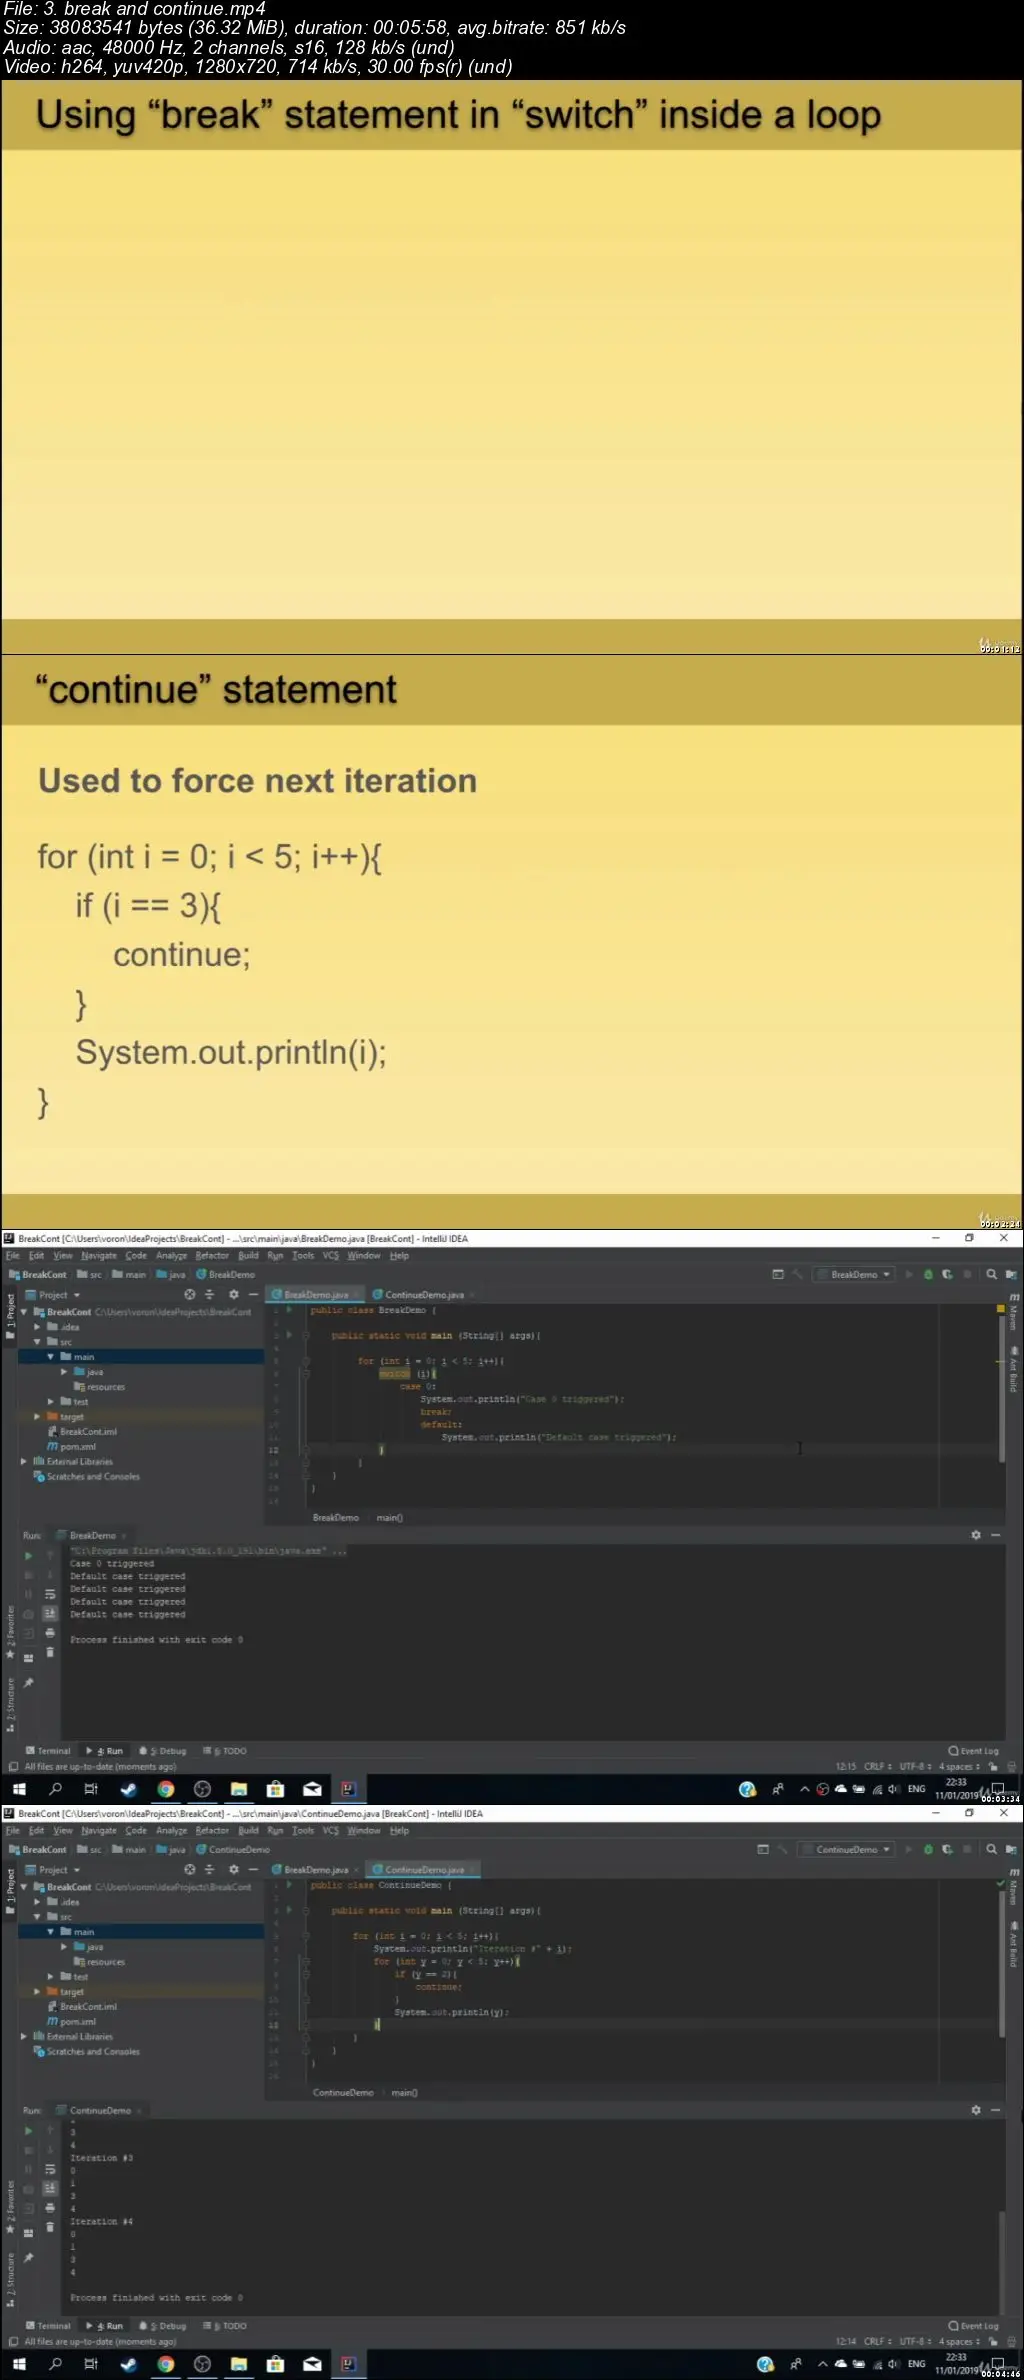Click the editor vertical scrollbar in the BreakDemo window
The height and width of the screenshot is (2380, 1024).
click(x=1000, y=1390)
